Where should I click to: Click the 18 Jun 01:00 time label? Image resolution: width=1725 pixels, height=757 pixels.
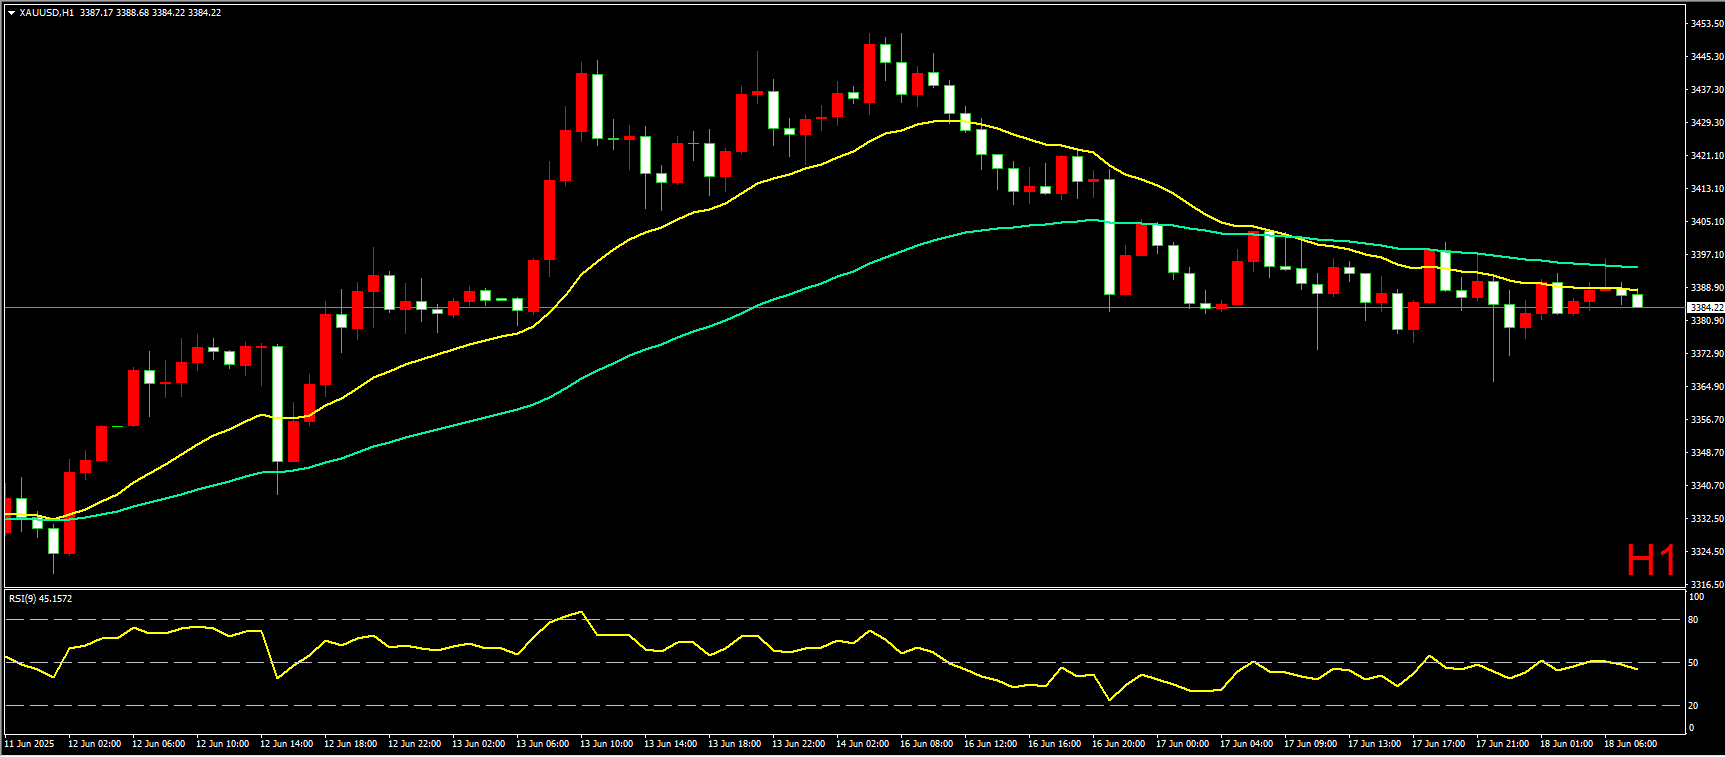pos(1566,743)
